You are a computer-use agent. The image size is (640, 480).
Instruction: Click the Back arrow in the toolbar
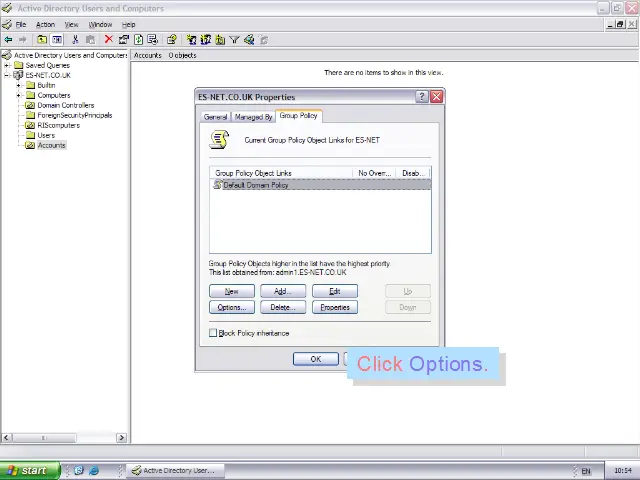pos(8,40)
